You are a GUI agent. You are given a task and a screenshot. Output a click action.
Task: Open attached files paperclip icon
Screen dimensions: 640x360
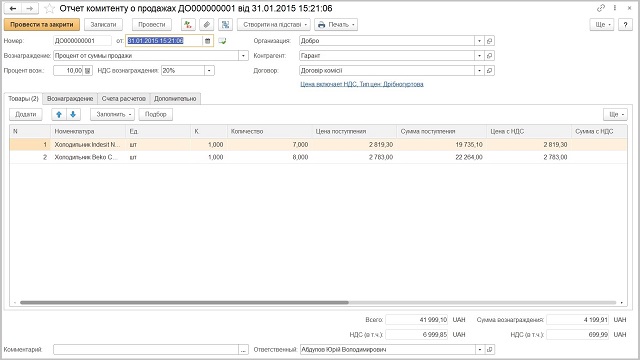coord(207,24)
